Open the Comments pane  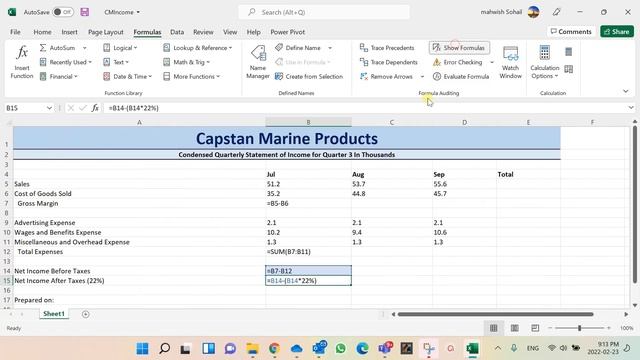point(571,31)
